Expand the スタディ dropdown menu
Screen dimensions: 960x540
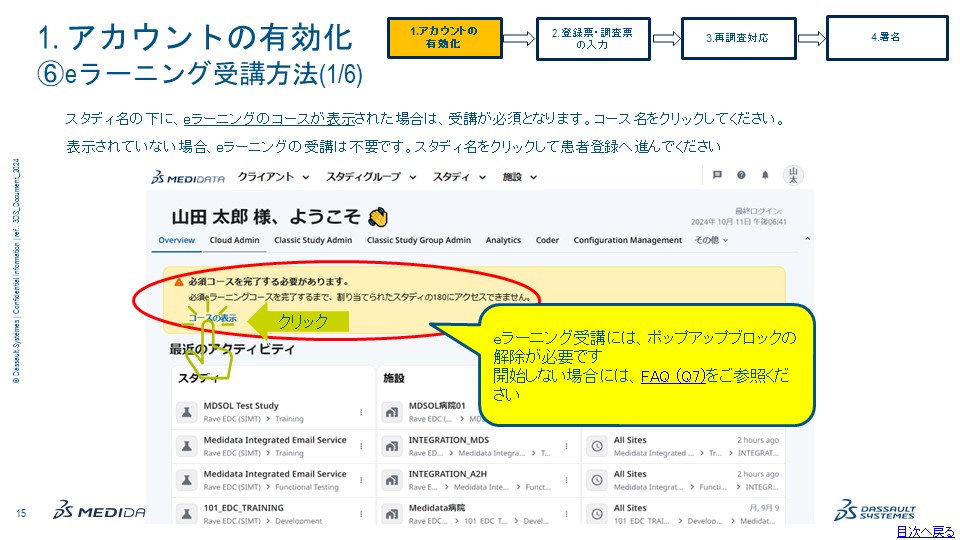459,177
